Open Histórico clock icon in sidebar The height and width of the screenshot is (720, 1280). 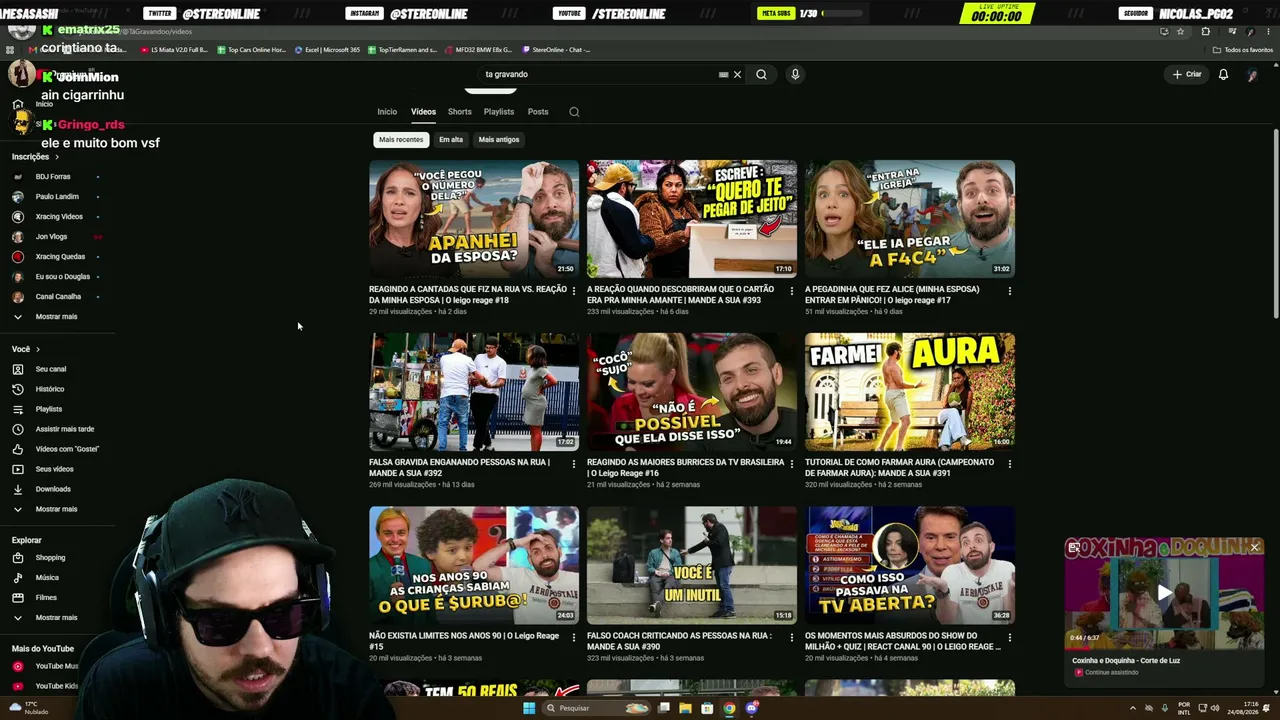point(17,389)
